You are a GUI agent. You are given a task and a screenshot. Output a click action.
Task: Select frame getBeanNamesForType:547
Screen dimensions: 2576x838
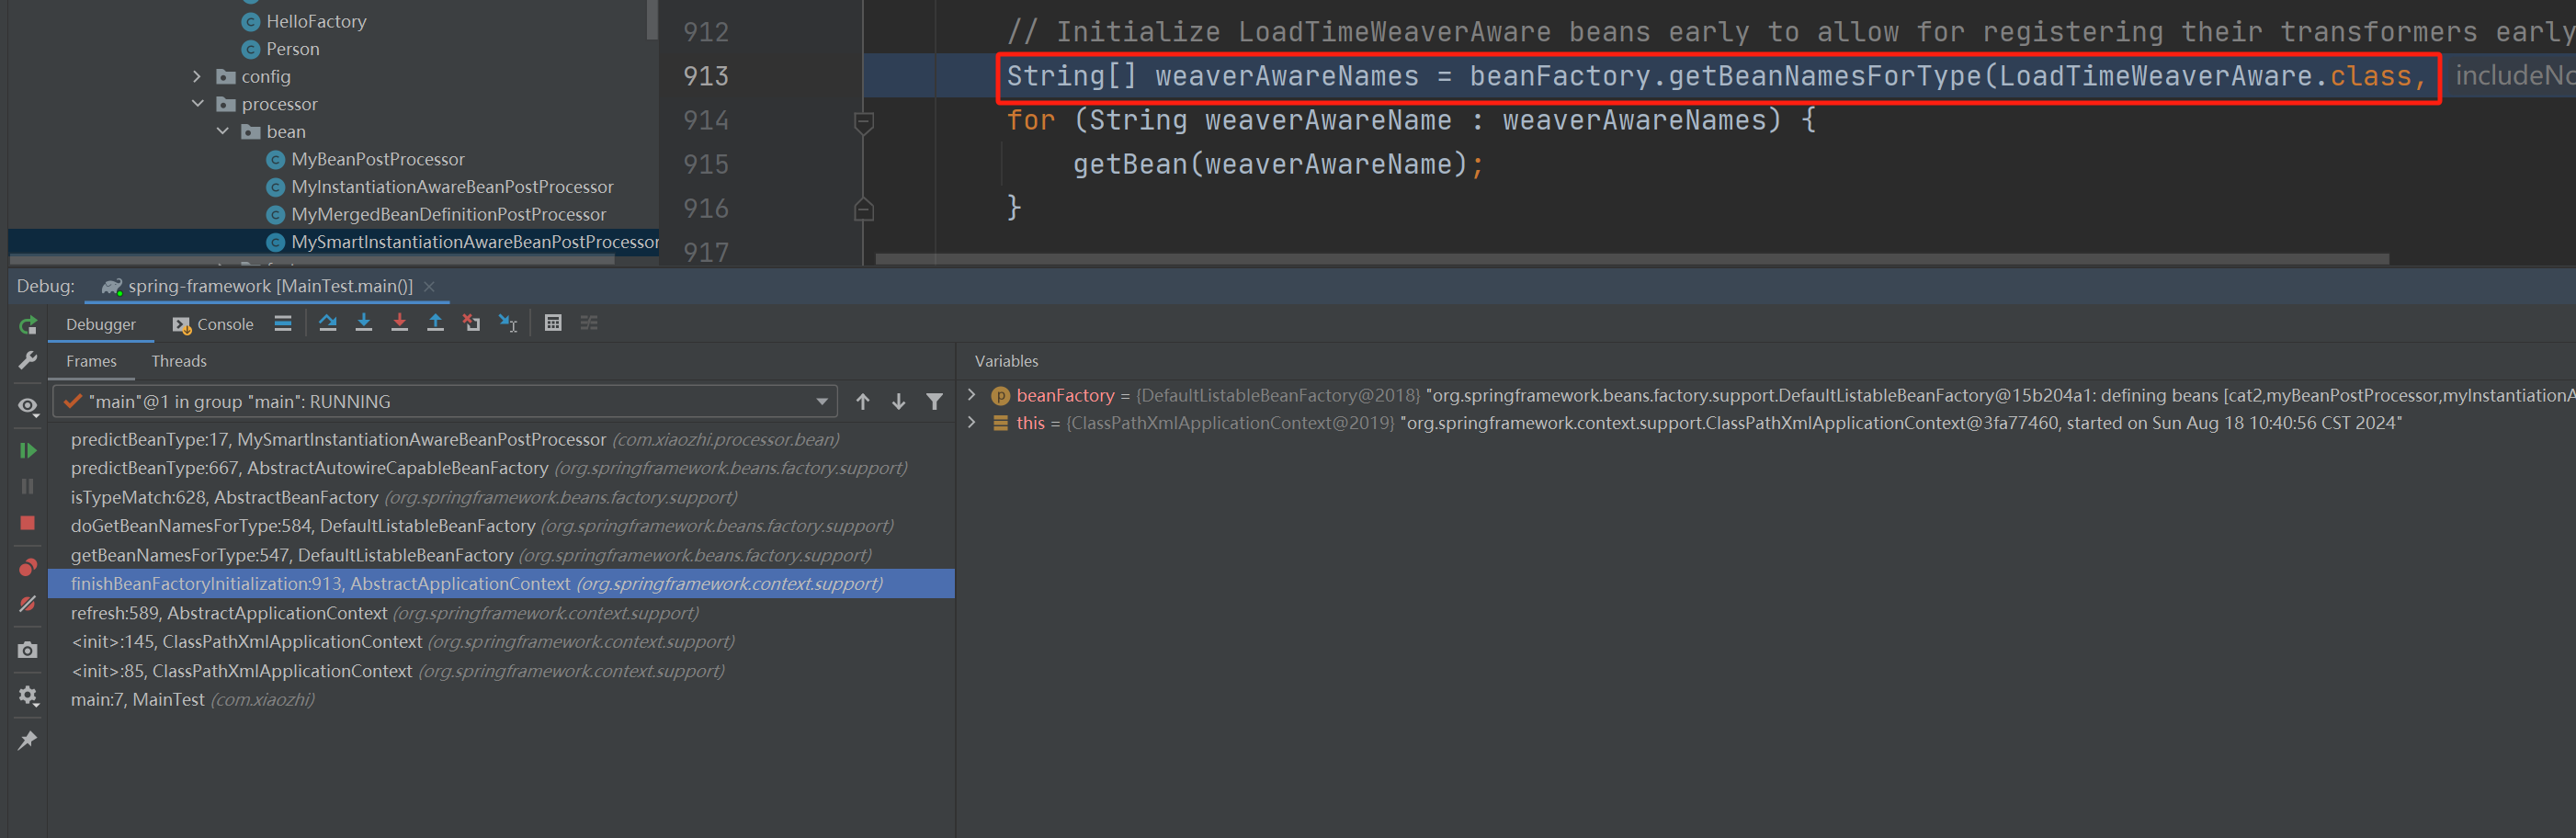[x=501, y=556]
